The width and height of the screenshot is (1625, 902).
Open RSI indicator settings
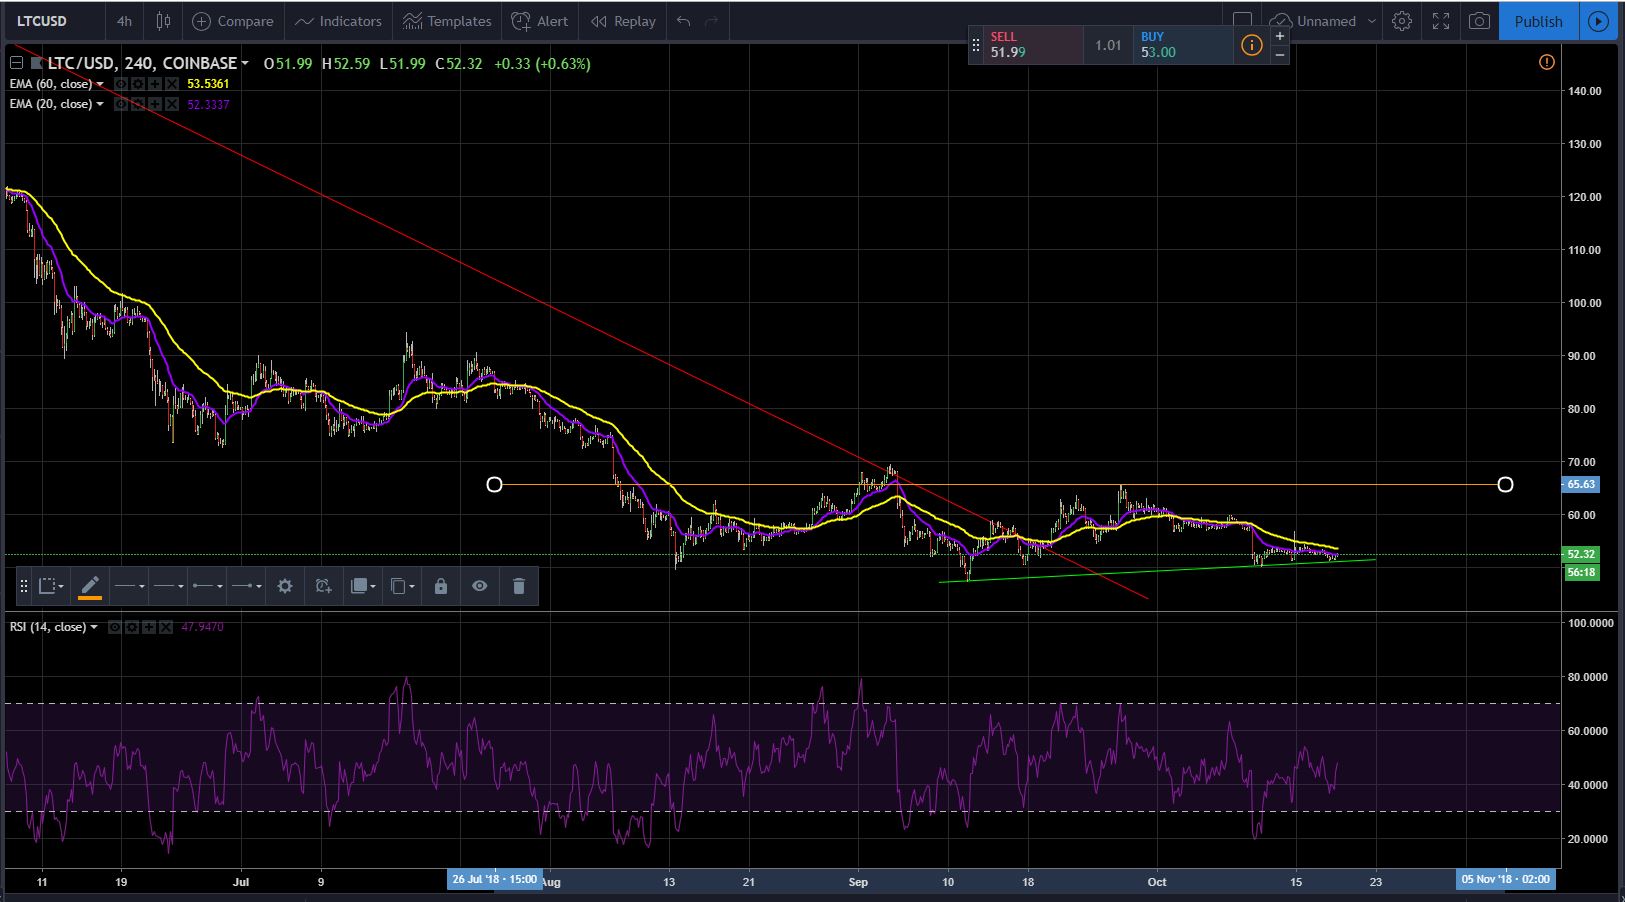click(x=132, y=627)
